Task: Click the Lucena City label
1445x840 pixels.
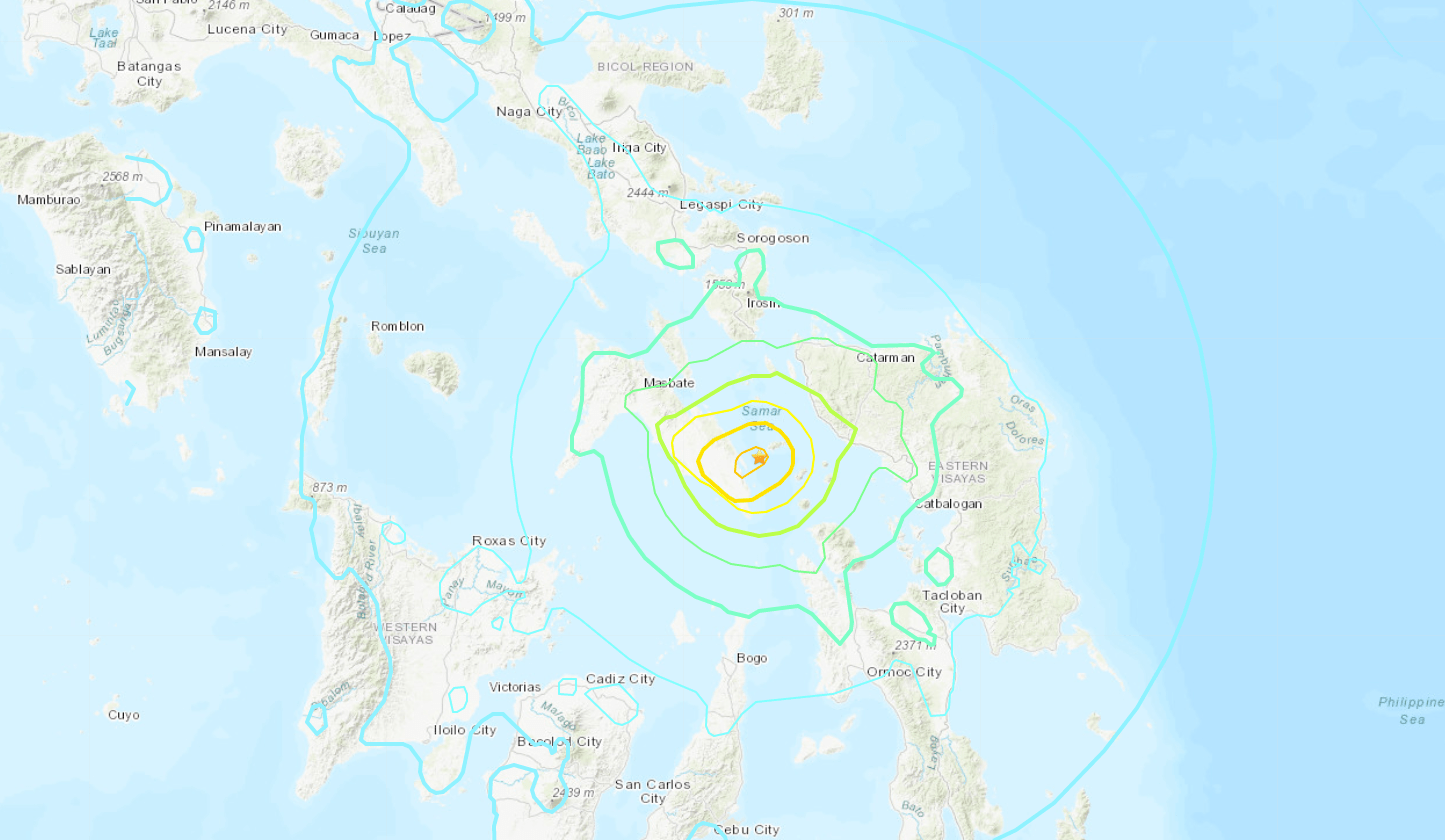Action: 247,29
